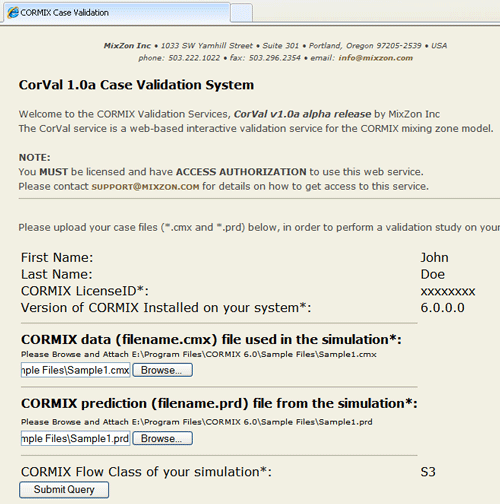Click the info@mixzon.com email link

pyautogui.click(x=376, y=58)
